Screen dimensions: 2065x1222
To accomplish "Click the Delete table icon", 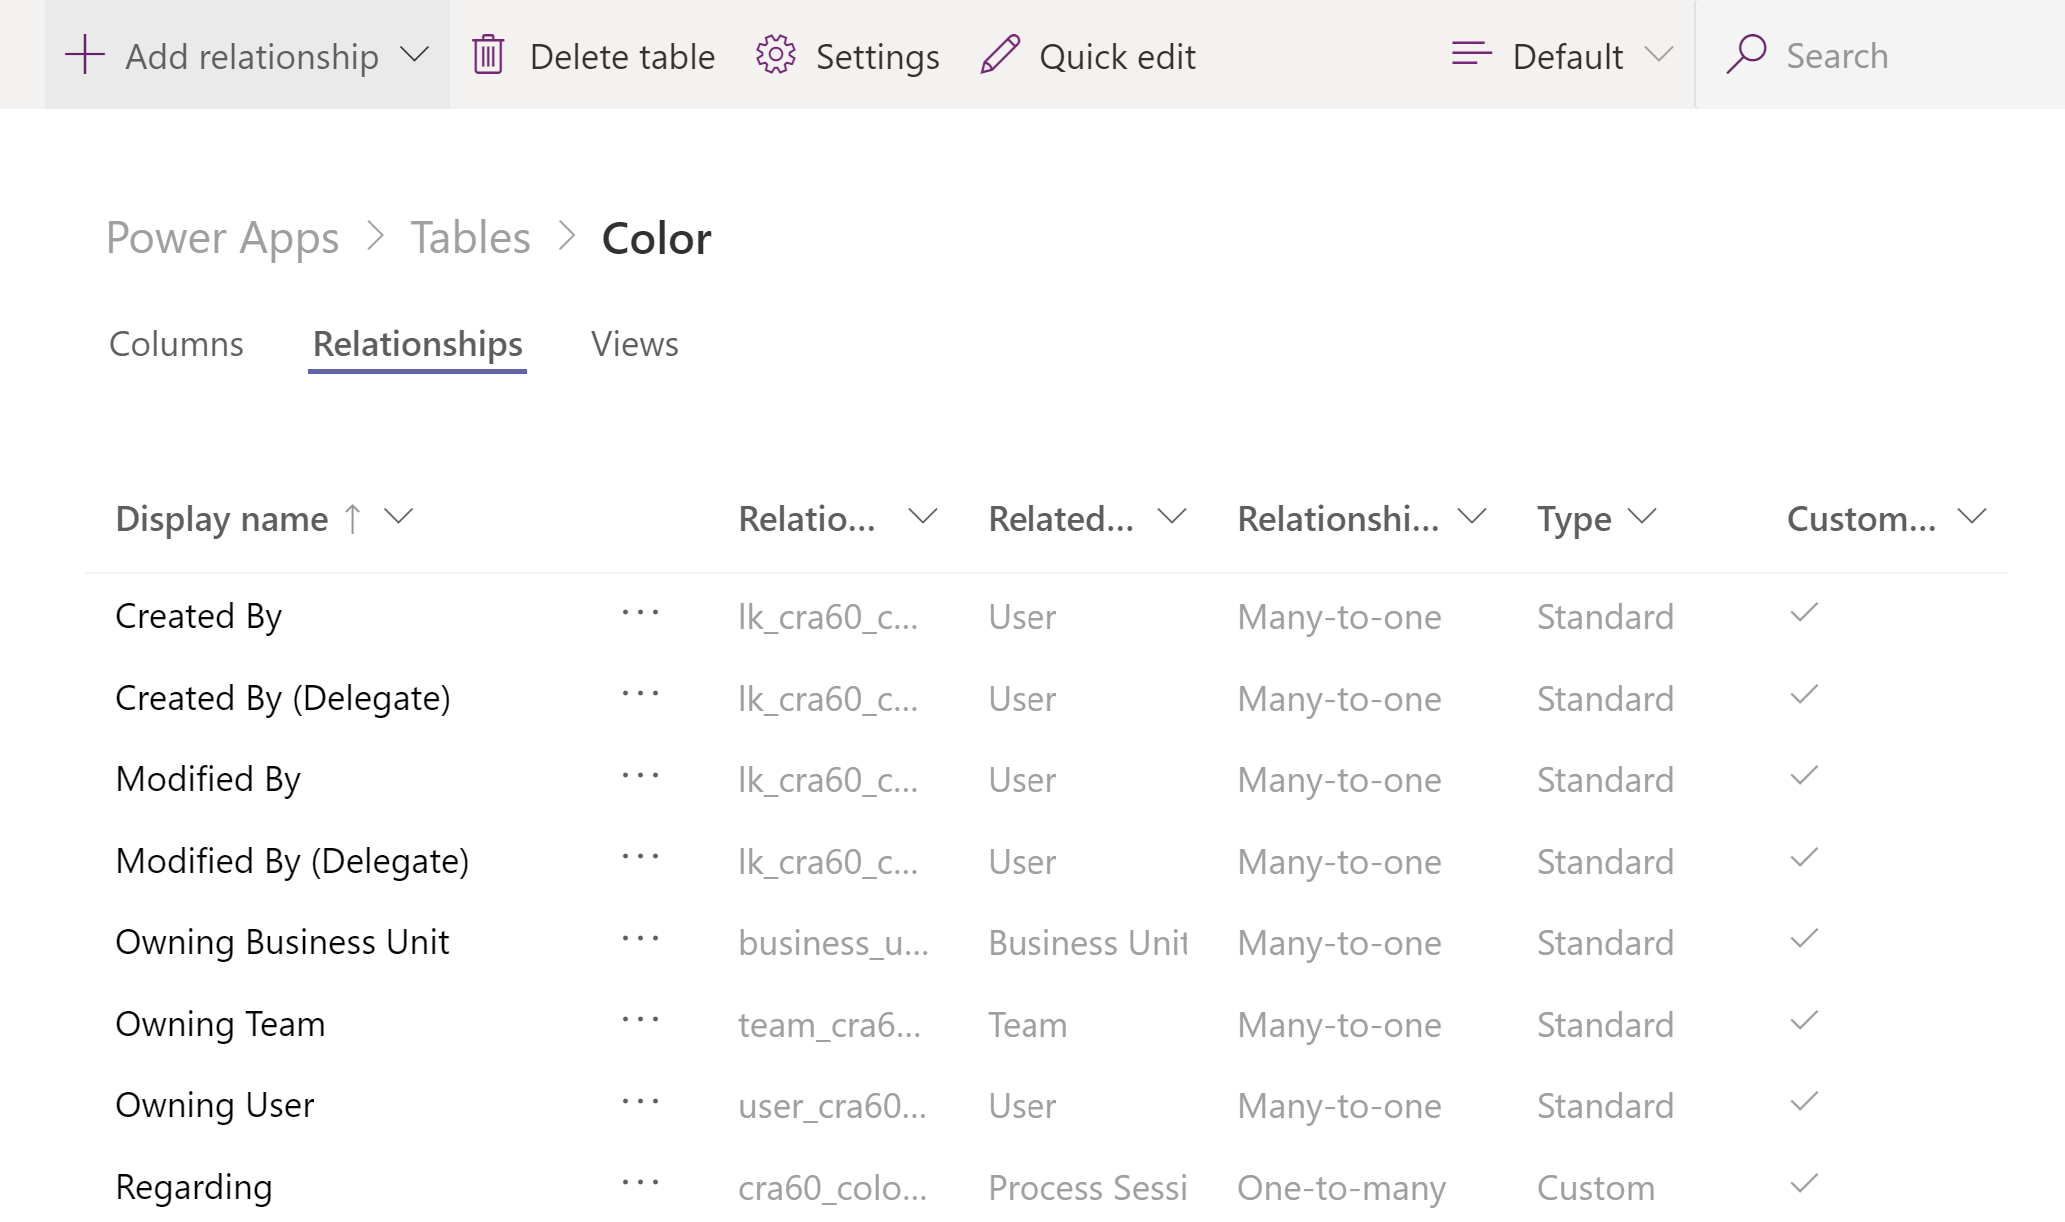I will 489,54.
